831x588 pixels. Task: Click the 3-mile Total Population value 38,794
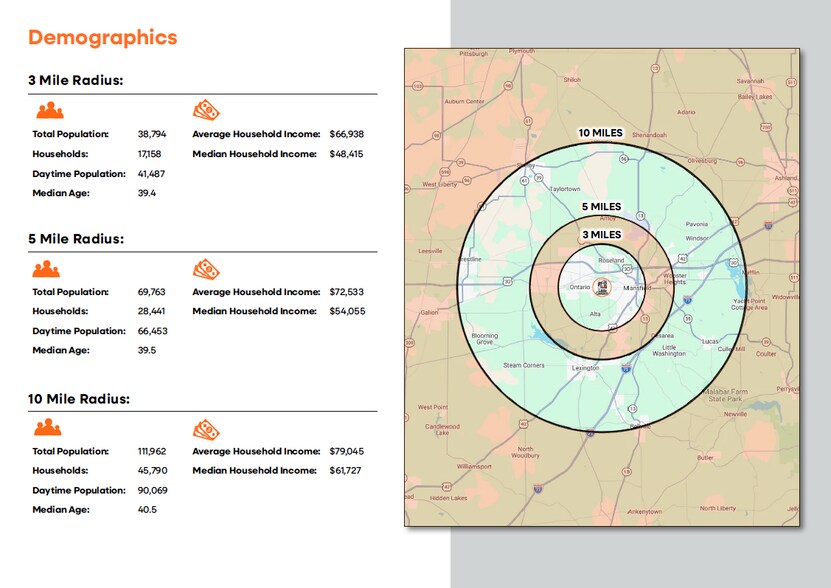152,134
